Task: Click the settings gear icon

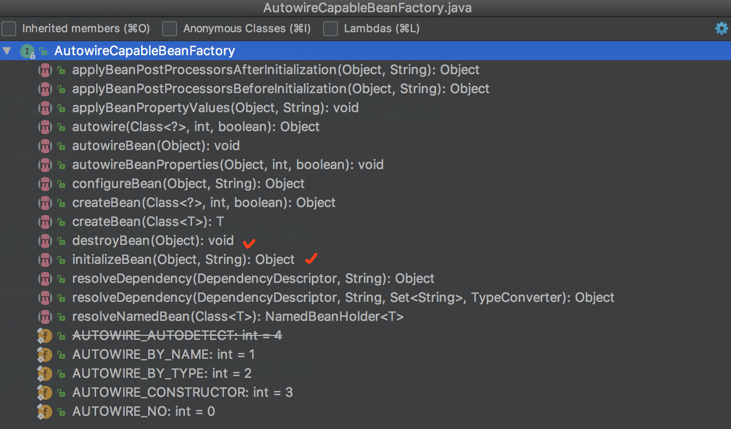Action: tap(721, 29)
